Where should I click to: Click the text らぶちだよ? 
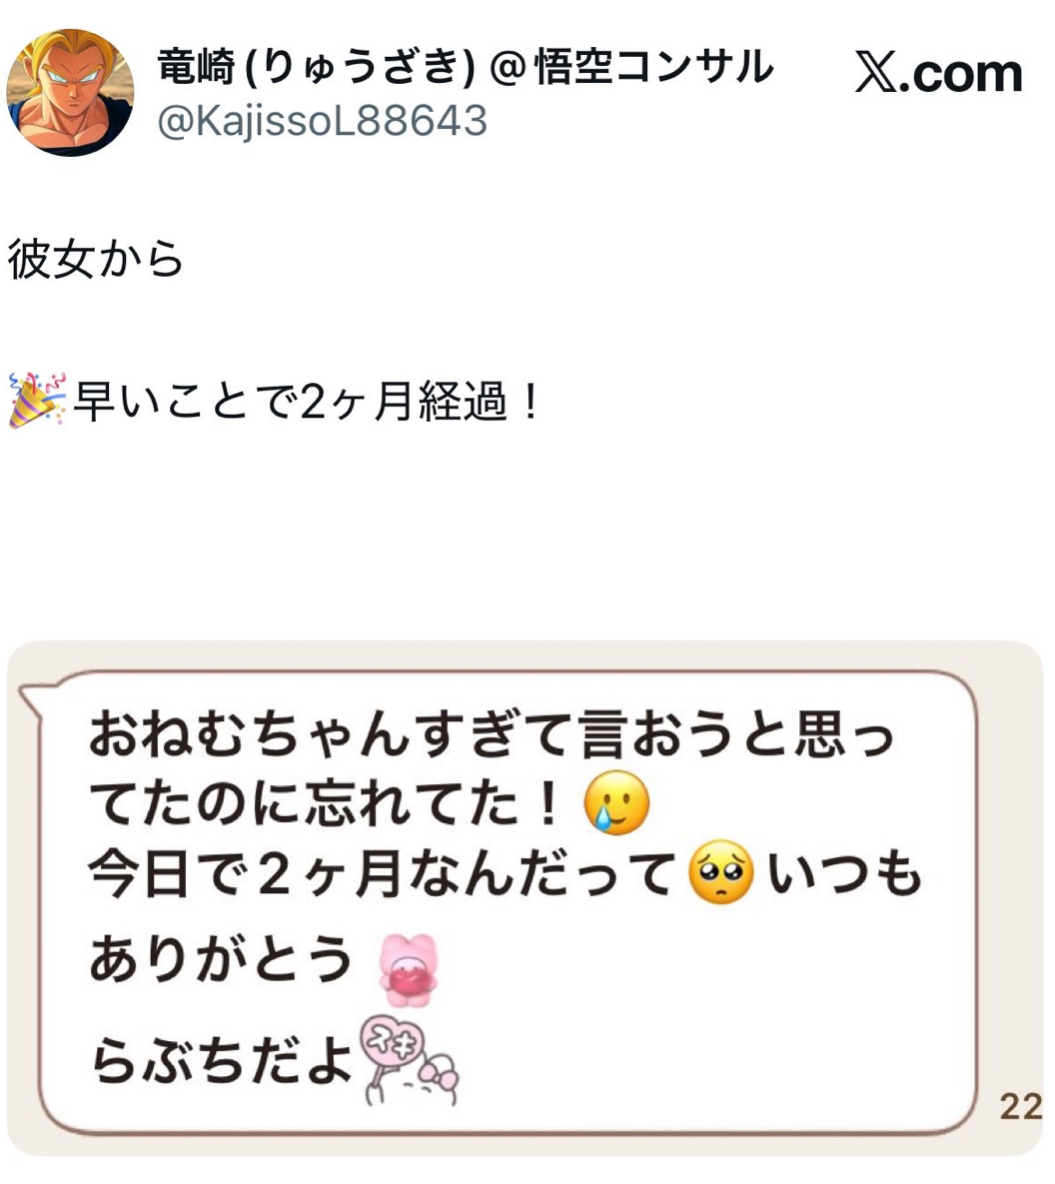(x=222, y=1061)
